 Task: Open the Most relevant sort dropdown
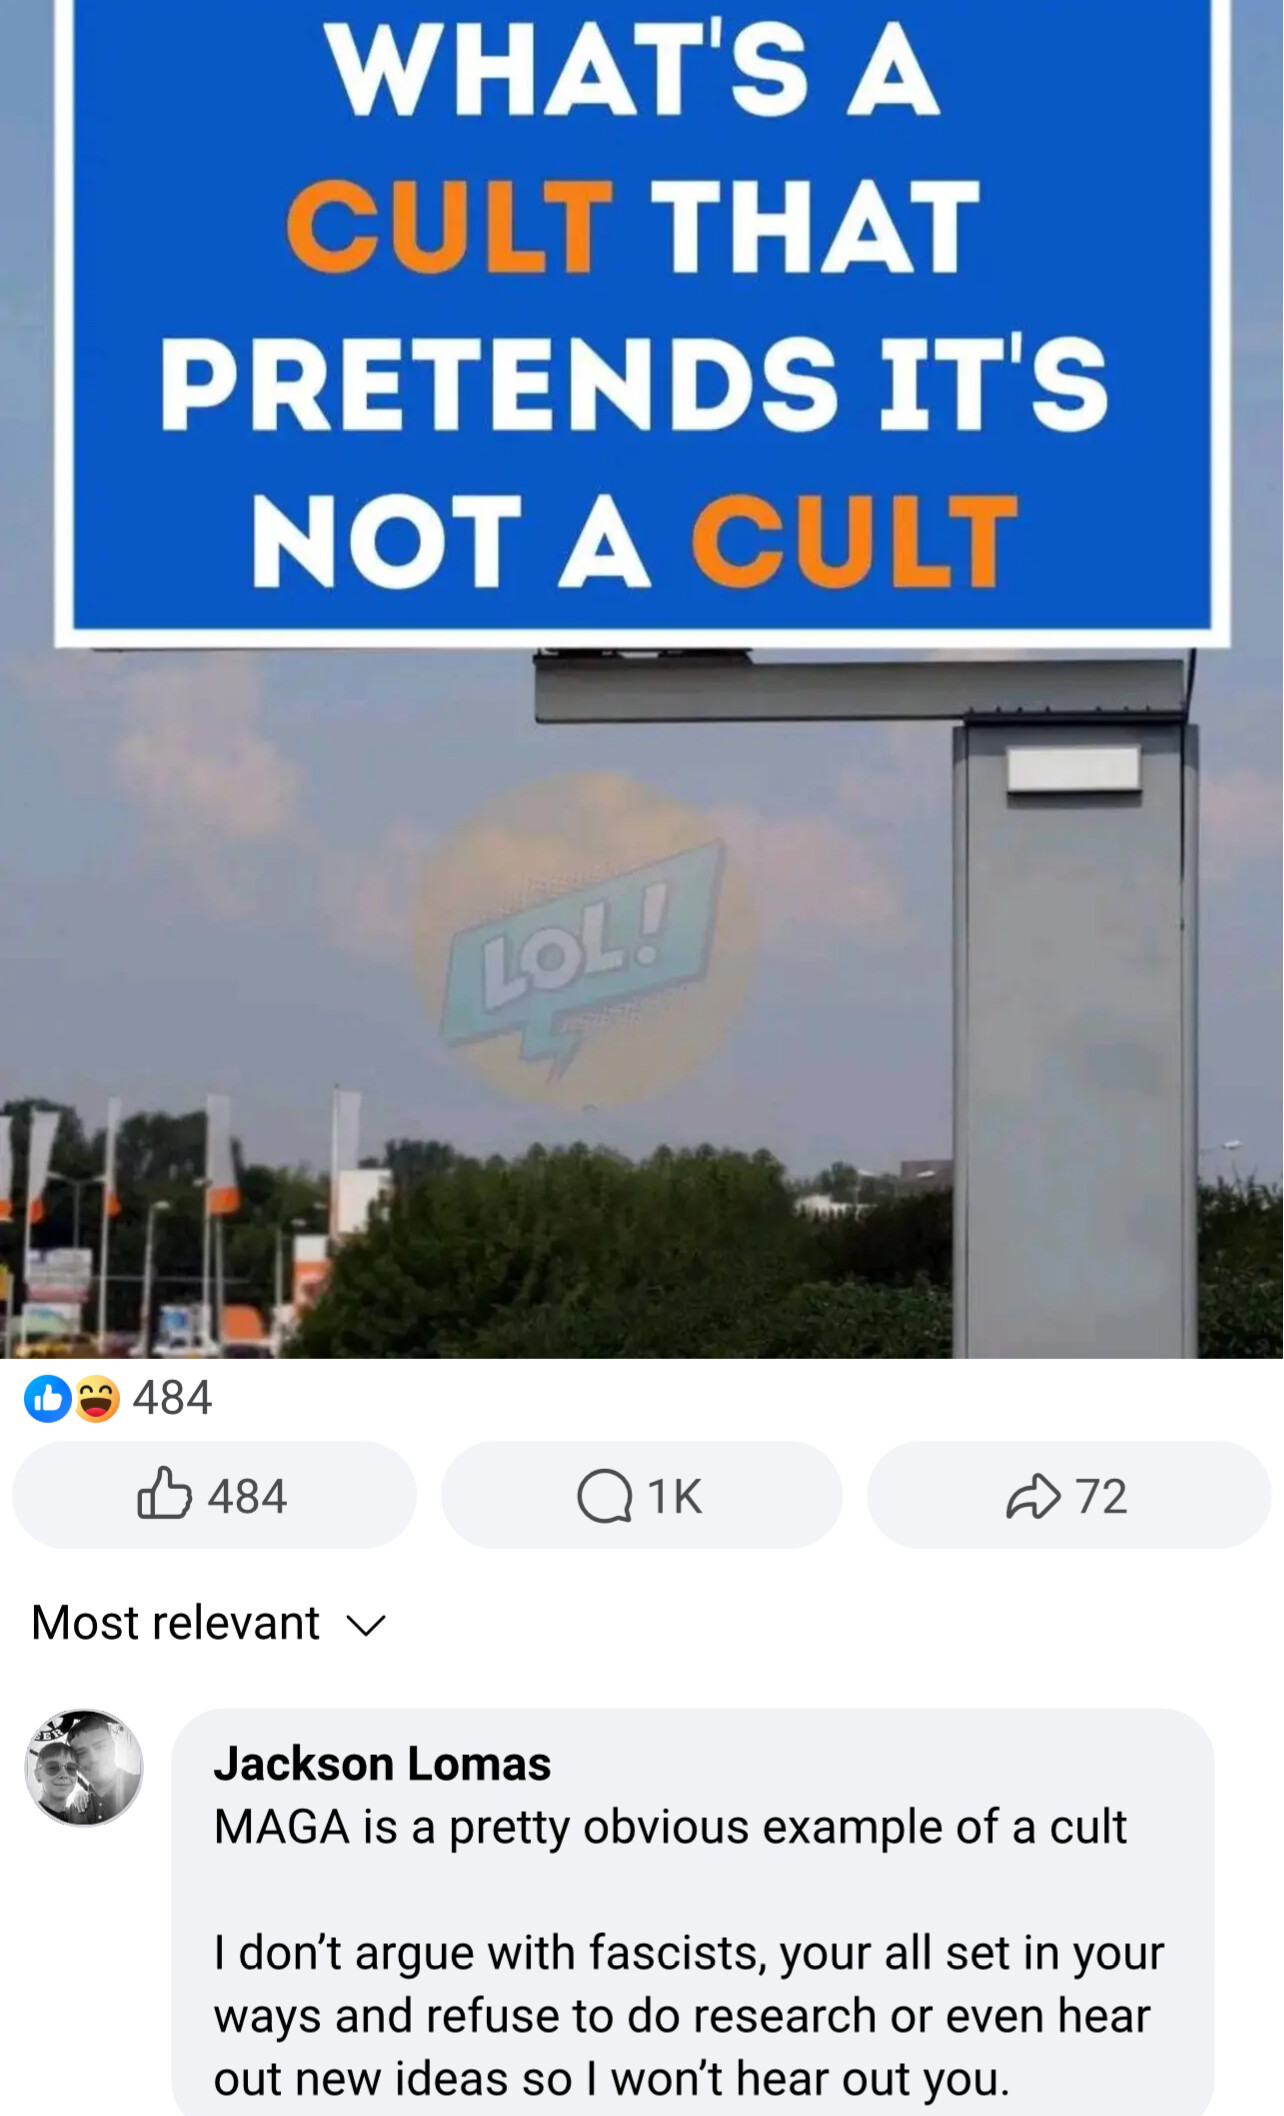coord(208,1622)
